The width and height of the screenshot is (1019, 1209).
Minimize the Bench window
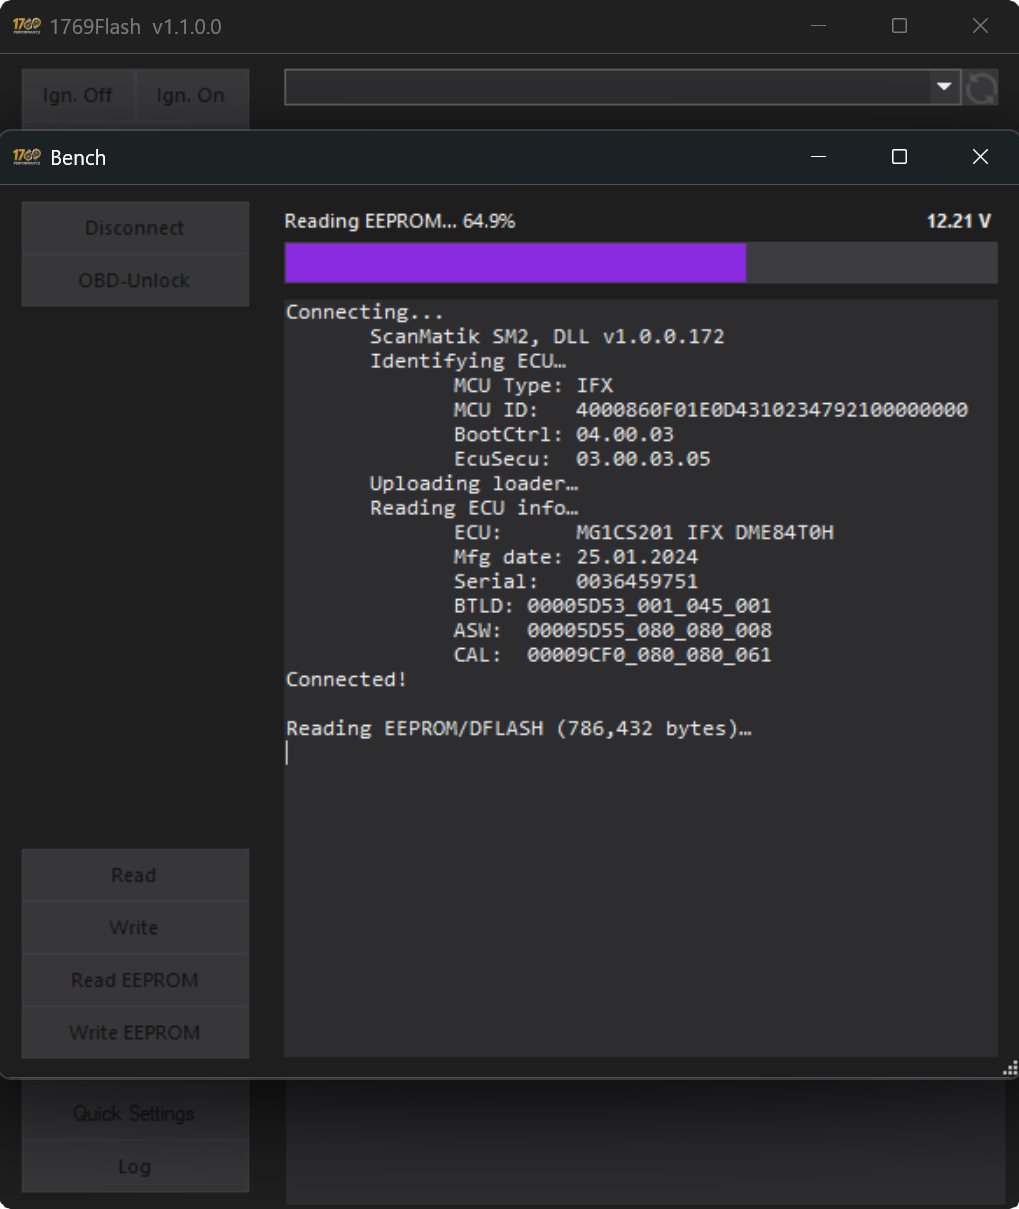819,157
